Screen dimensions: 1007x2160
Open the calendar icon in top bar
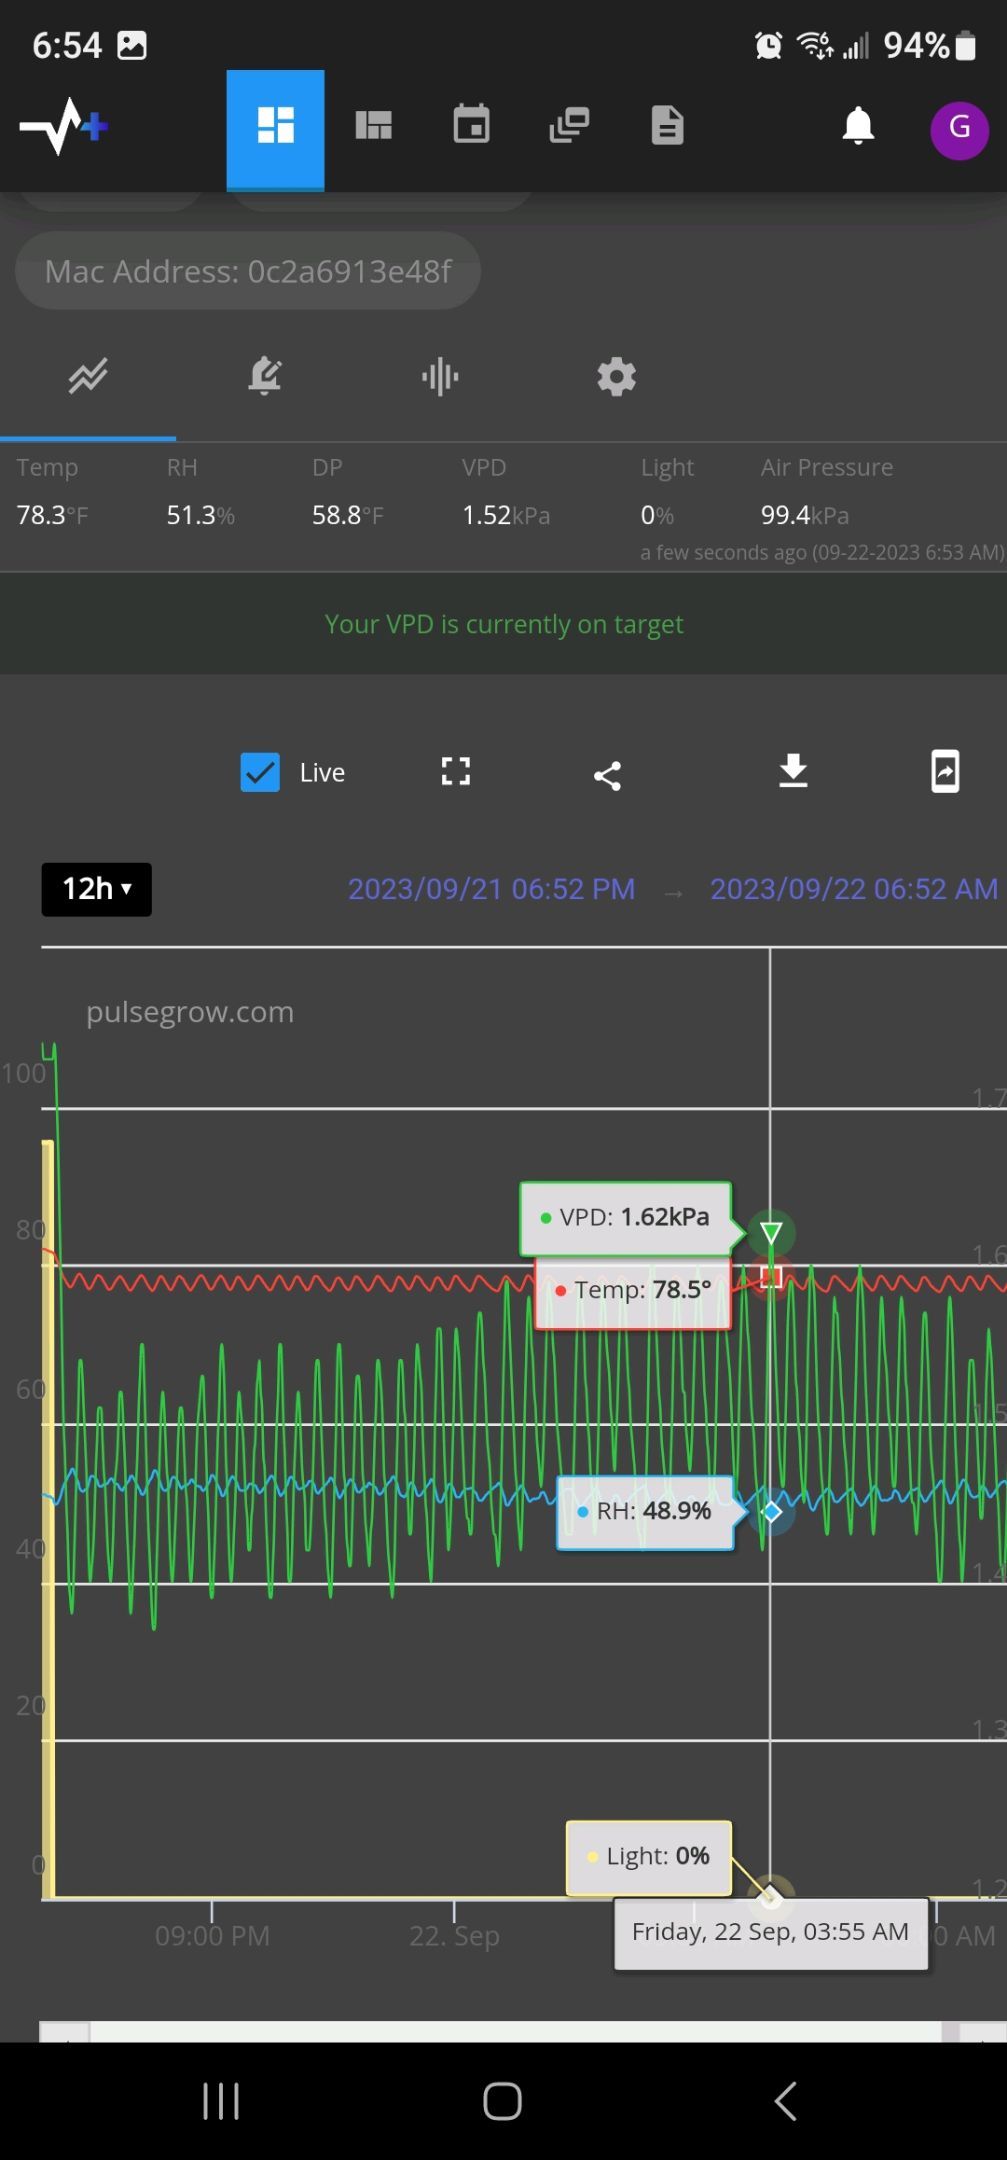471,126
